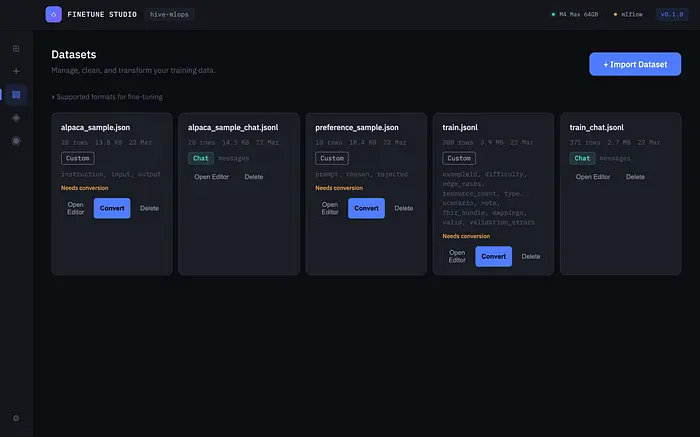The height and width of the screenshot is (437, 700).
Task: Convert the alpaca_sample.json dataset
Action: click(x=112, y=208)
